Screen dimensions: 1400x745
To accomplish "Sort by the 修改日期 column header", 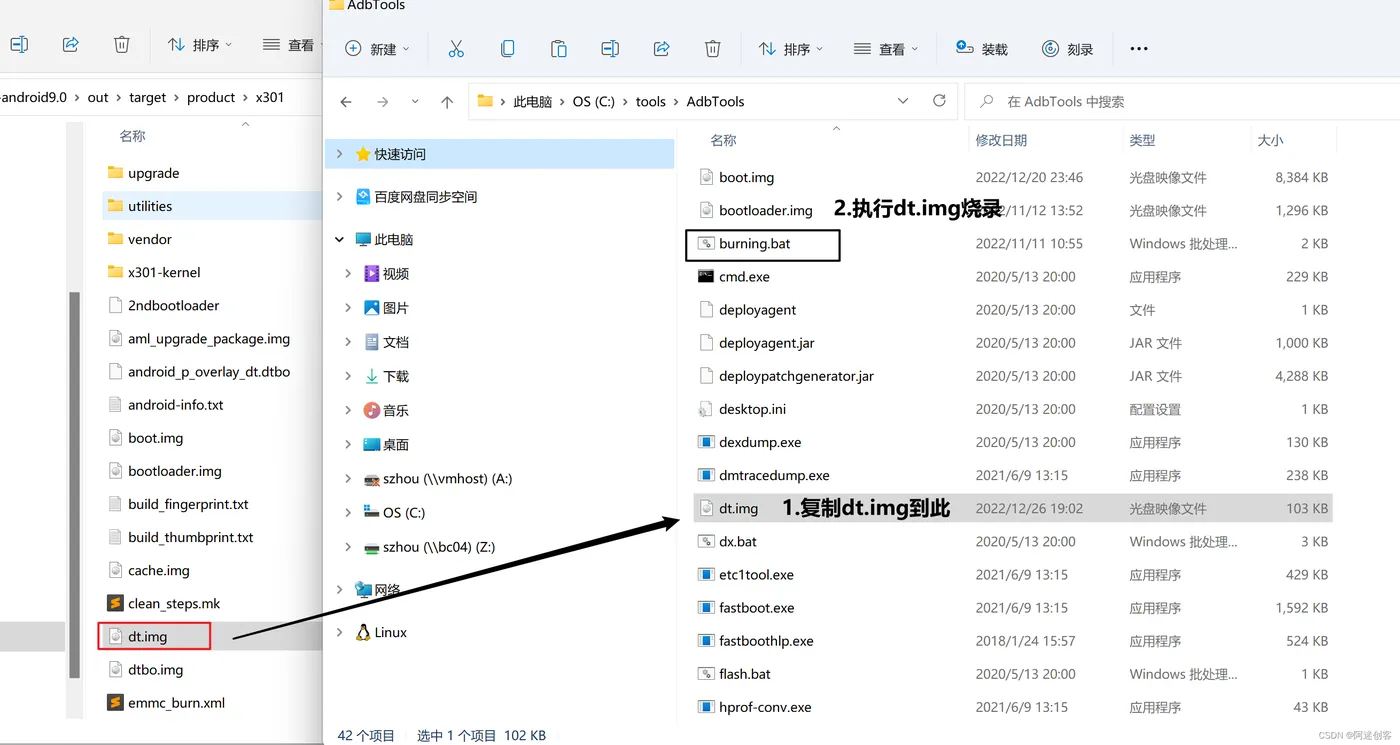I will pyautogui.click(x=1001, y=140).
